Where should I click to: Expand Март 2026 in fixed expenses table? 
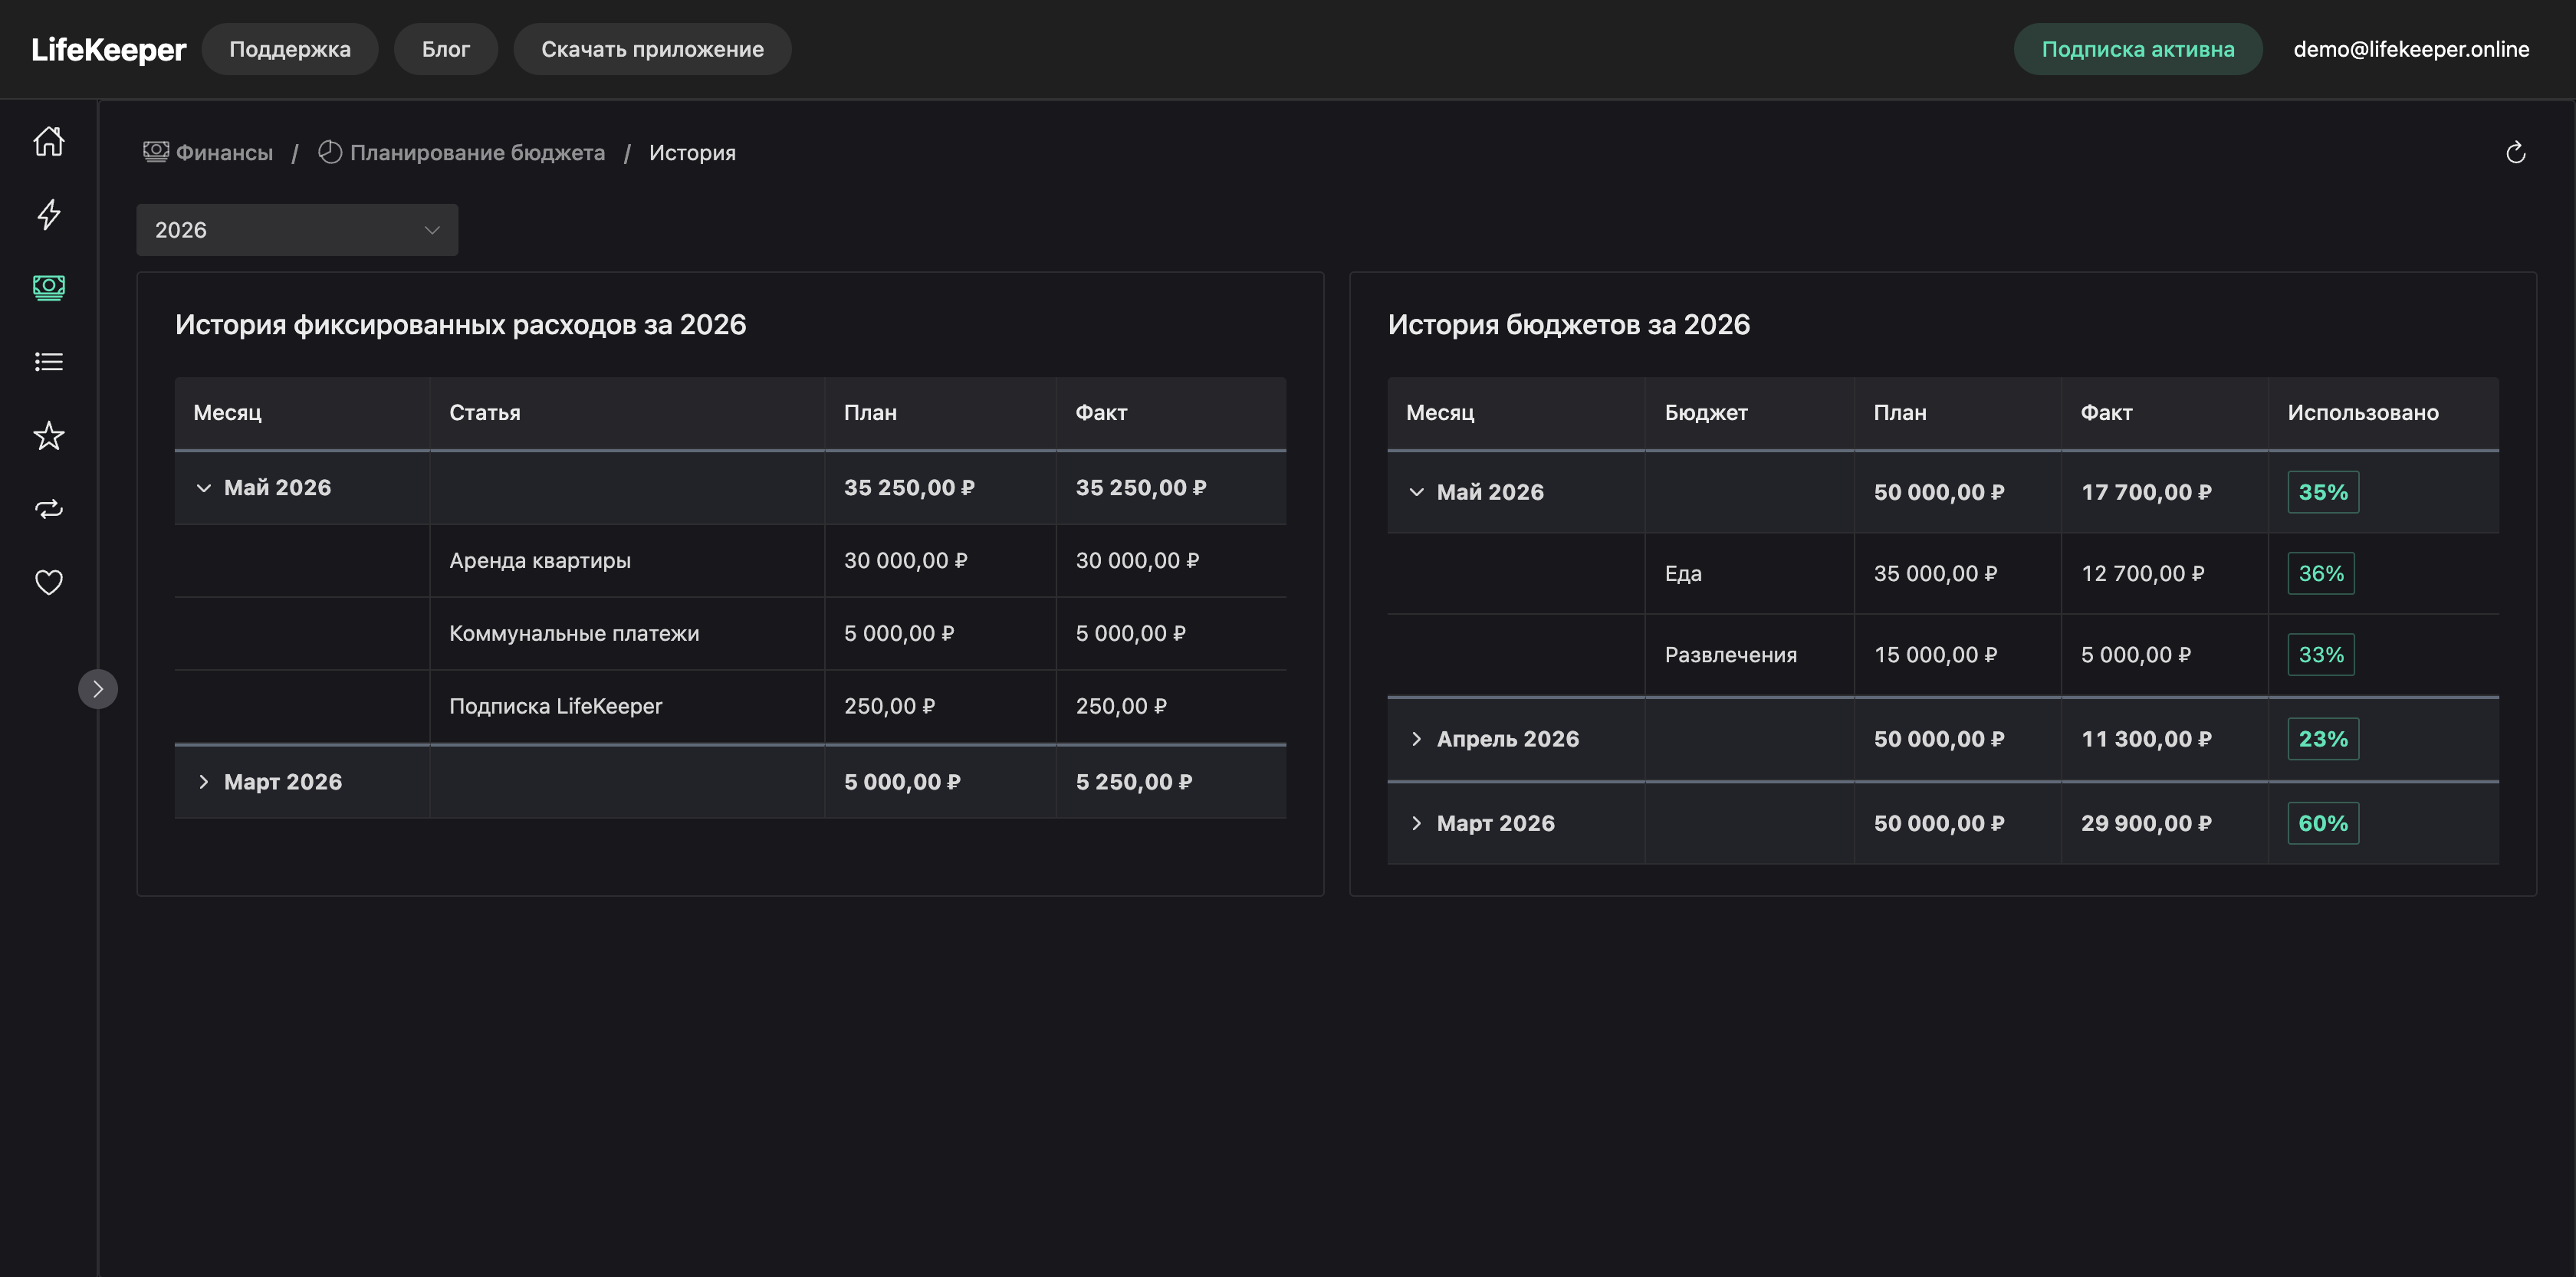pyautogui.click(x=204, y=782)
